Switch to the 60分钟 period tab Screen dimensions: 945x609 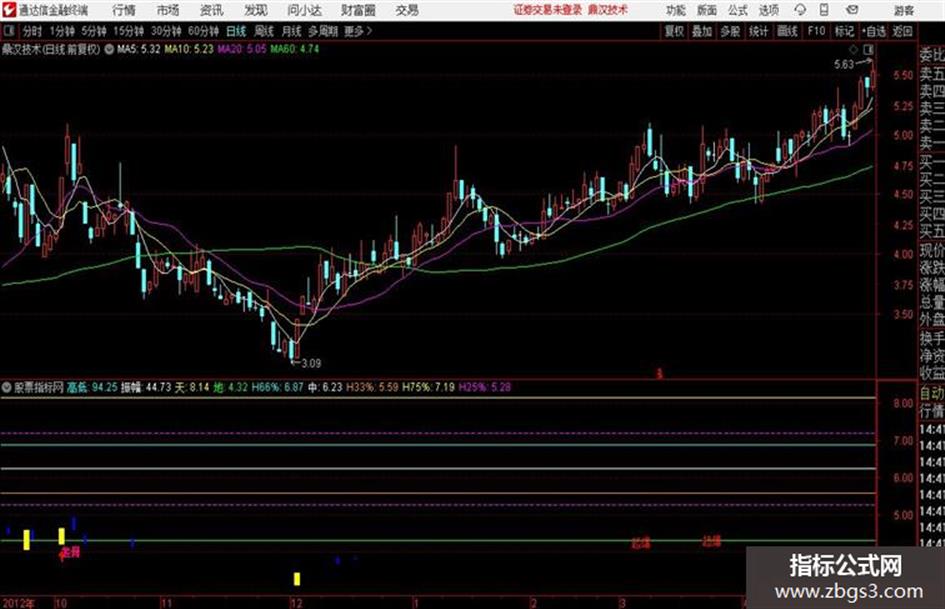pyautogui.click(x=204, y=31)
